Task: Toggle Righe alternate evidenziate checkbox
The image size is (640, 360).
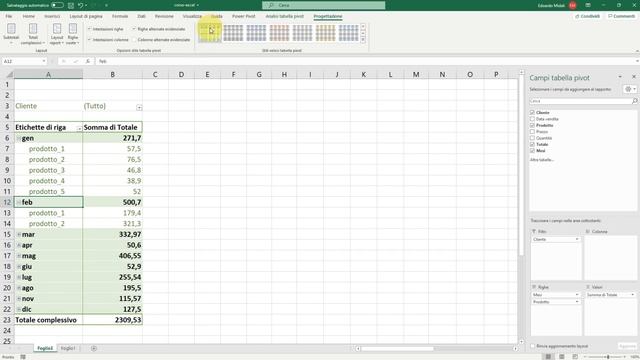Action: [x=134, y=29]
